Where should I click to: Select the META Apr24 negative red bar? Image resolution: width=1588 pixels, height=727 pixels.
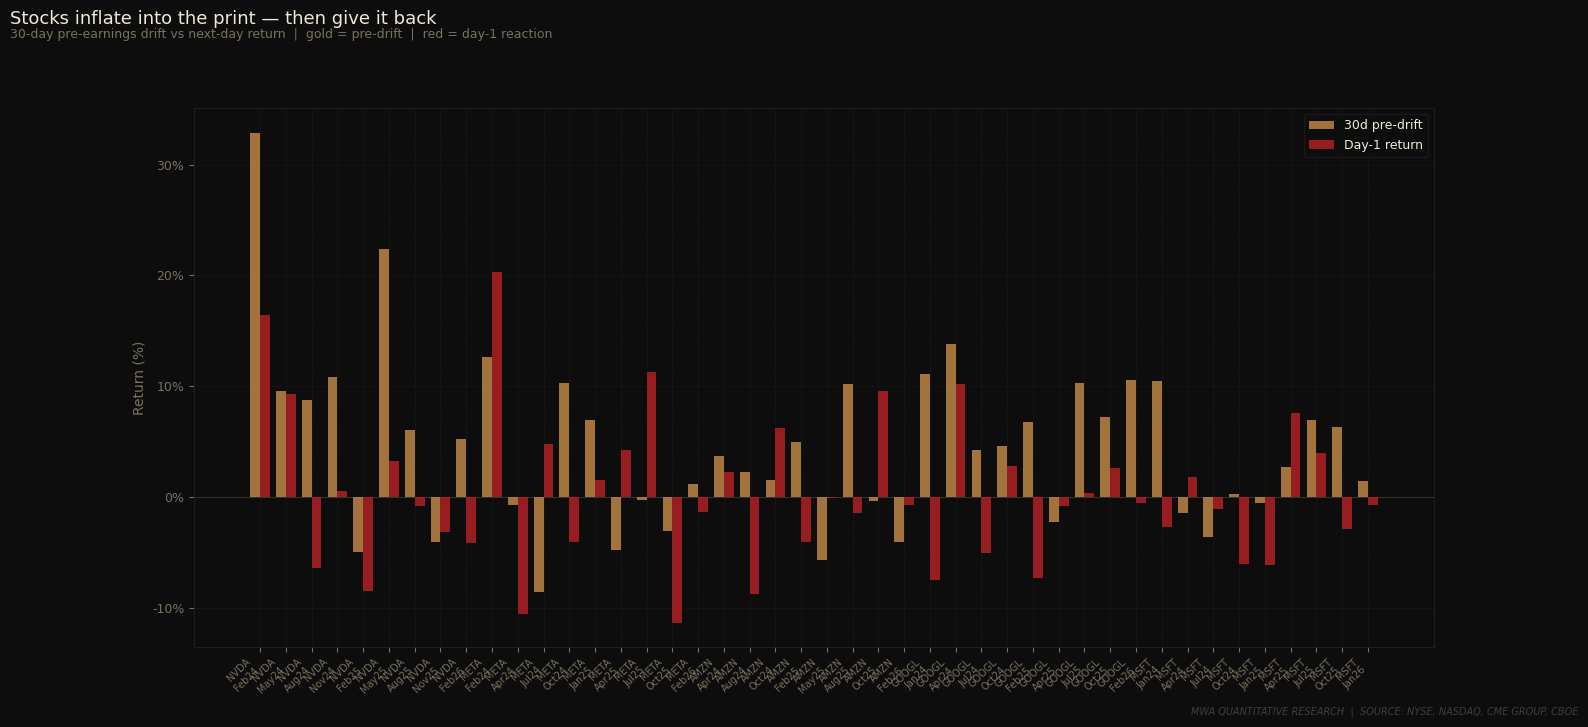523,555
